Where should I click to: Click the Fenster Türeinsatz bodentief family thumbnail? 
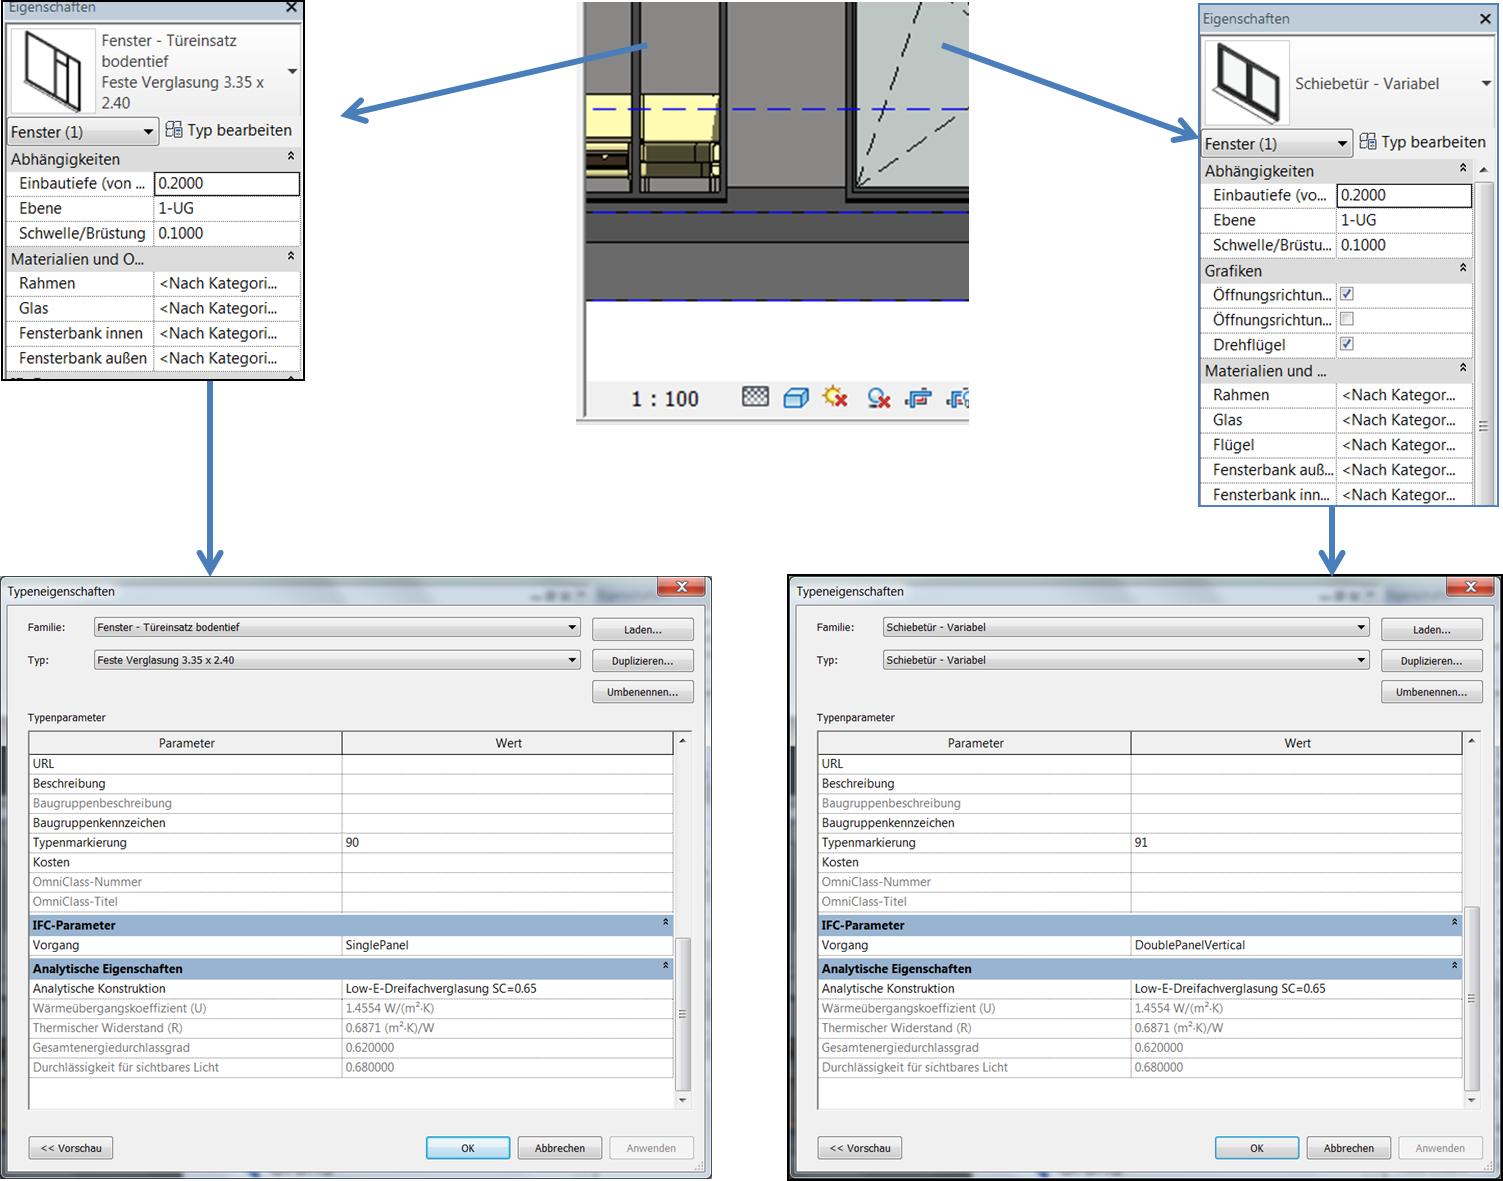click(54, 71)
